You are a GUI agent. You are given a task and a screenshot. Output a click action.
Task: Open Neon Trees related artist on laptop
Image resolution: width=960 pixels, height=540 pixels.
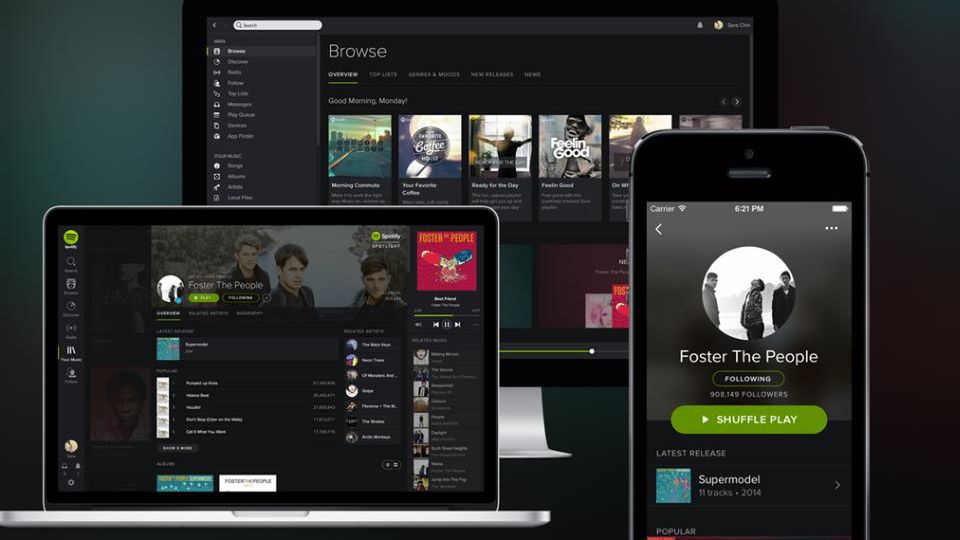(x=372, y=361)
